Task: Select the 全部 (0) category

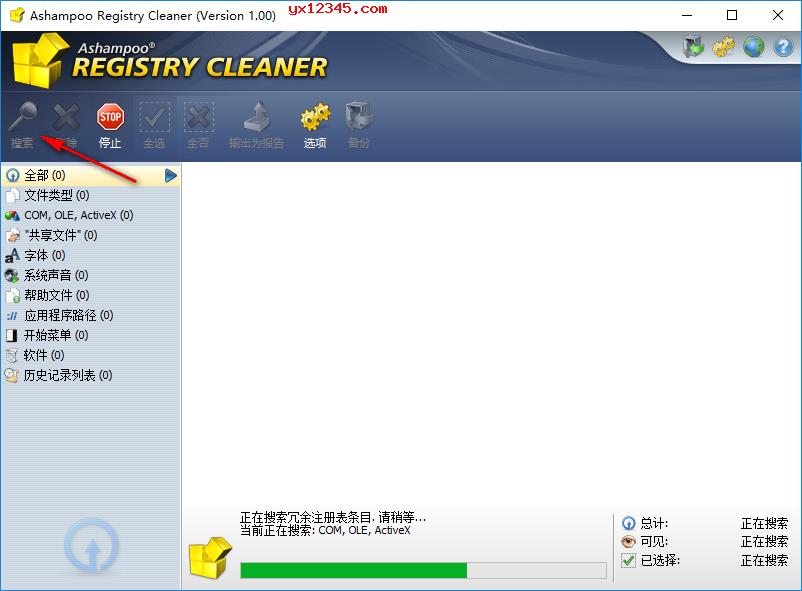Action: click(90, 176)
